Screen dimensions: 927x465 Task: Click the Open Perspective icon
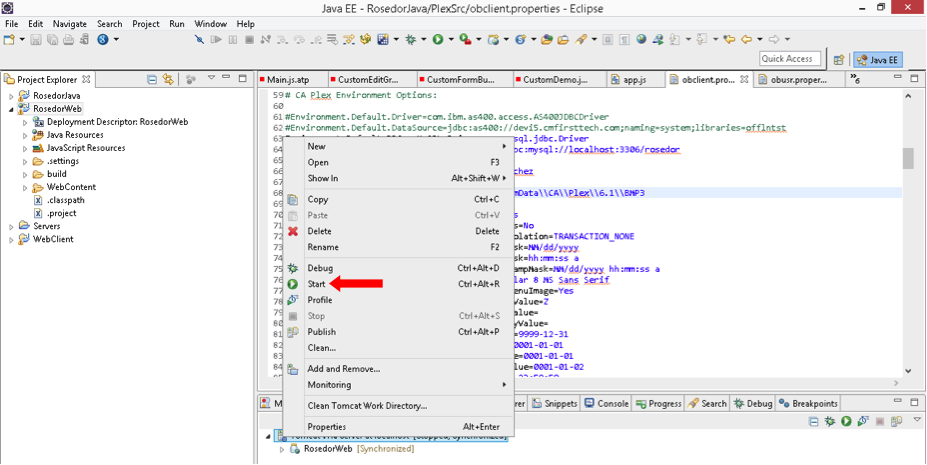[838, 59]
